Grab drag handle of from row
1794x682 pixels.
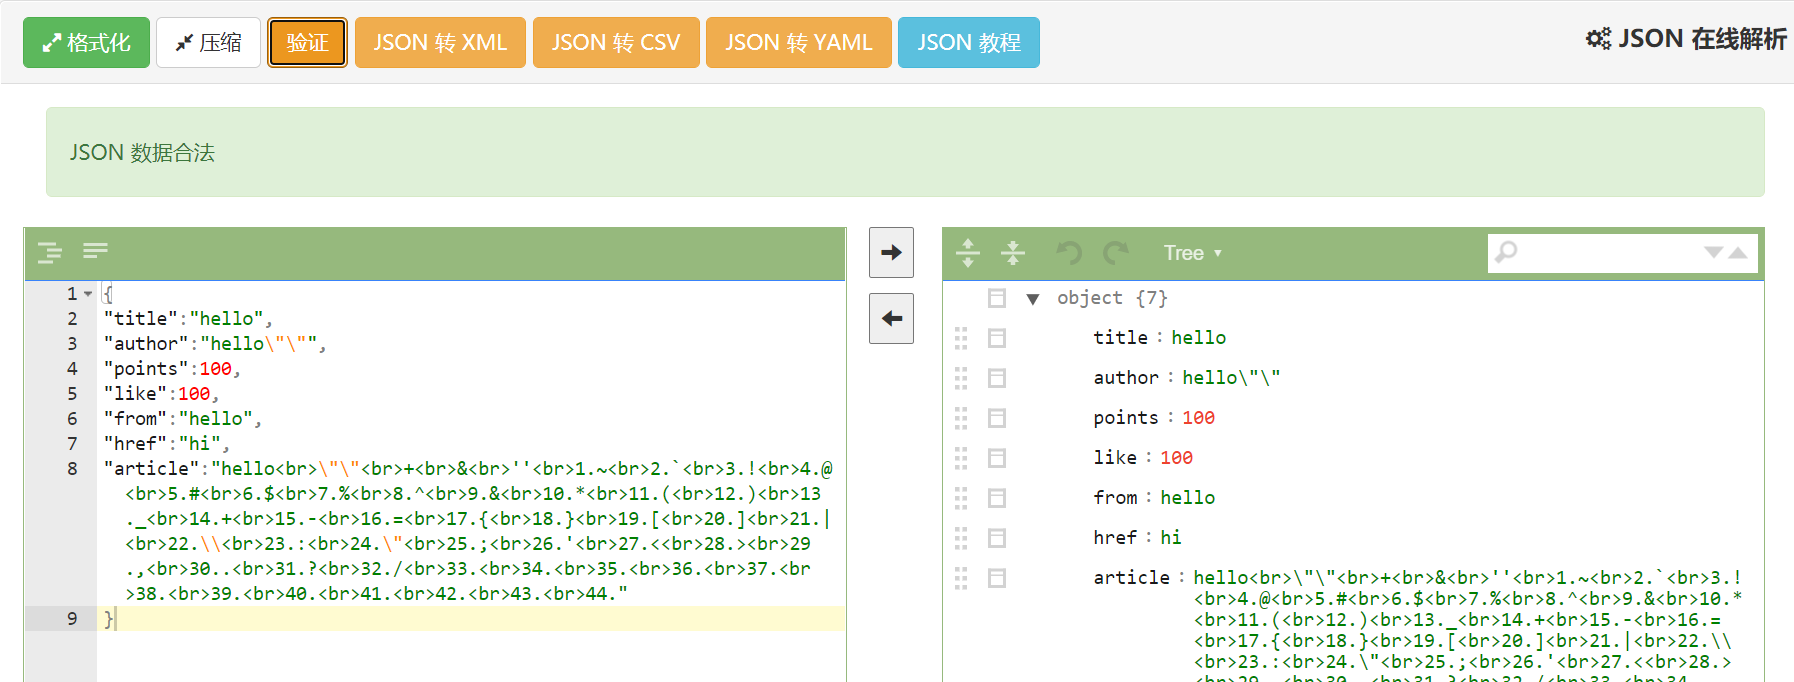pos(961,498)
